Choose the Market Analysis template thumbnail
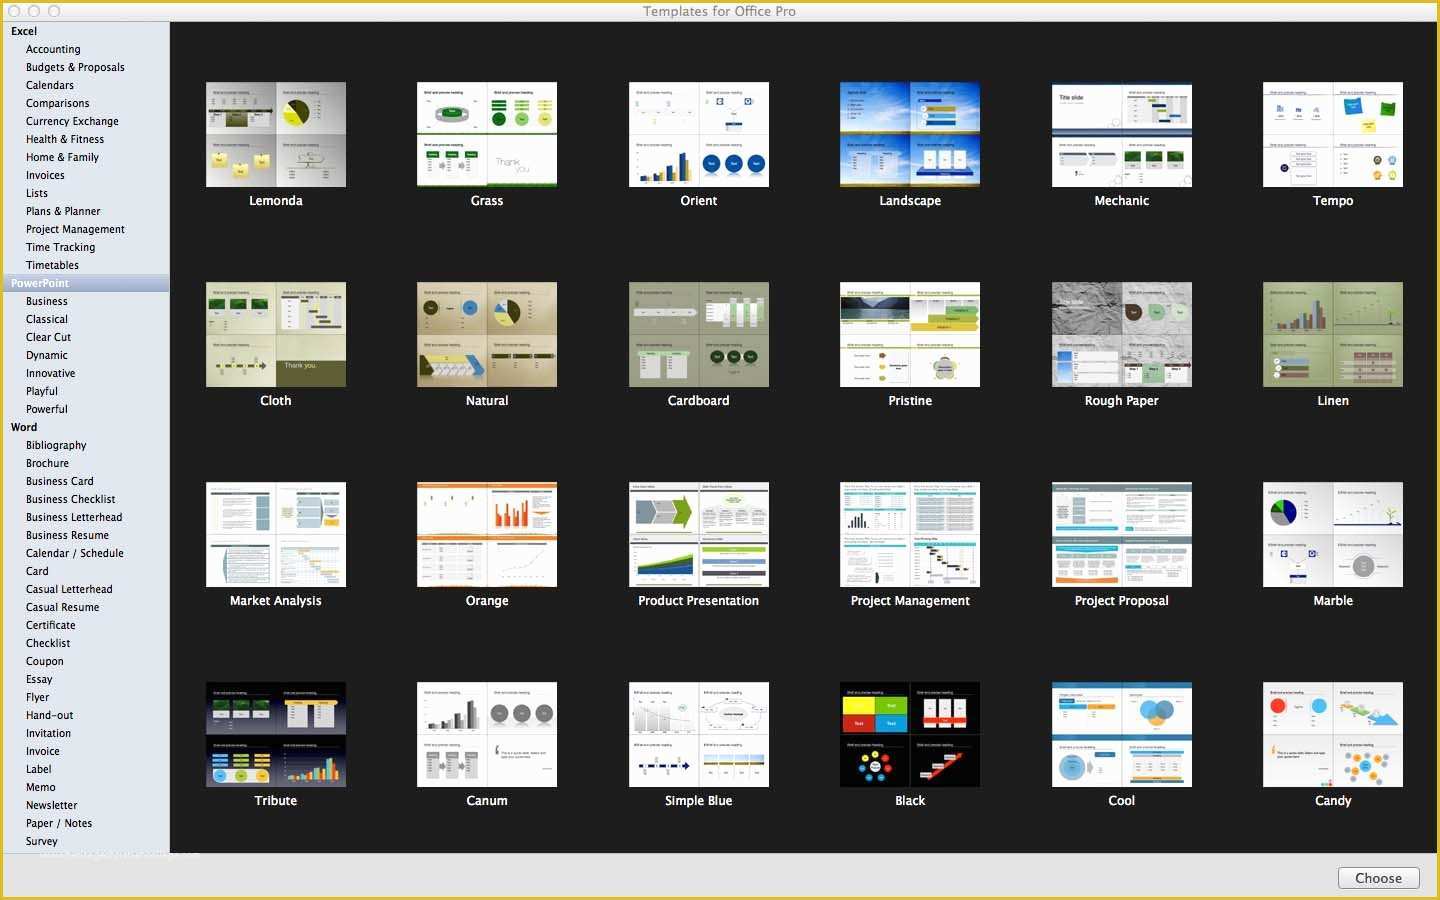Screen dimensions: 1440x900 click(x=276, y=534)
